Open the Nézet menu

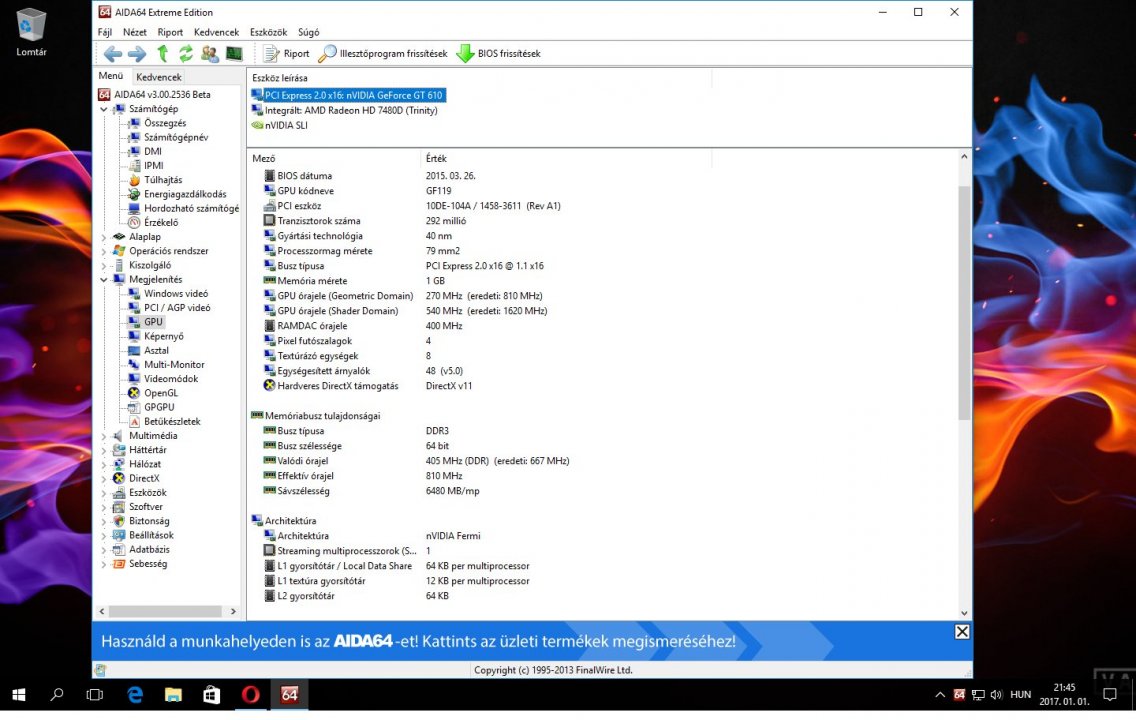tap(135, 33)
